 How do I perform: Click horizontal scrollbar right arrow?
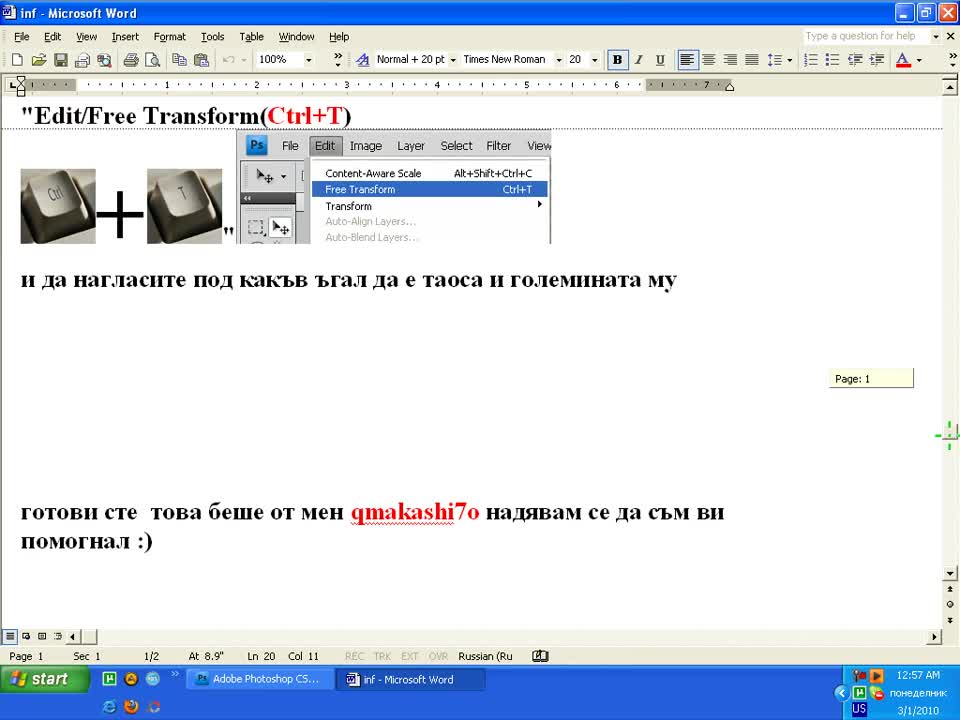point(934,637)
